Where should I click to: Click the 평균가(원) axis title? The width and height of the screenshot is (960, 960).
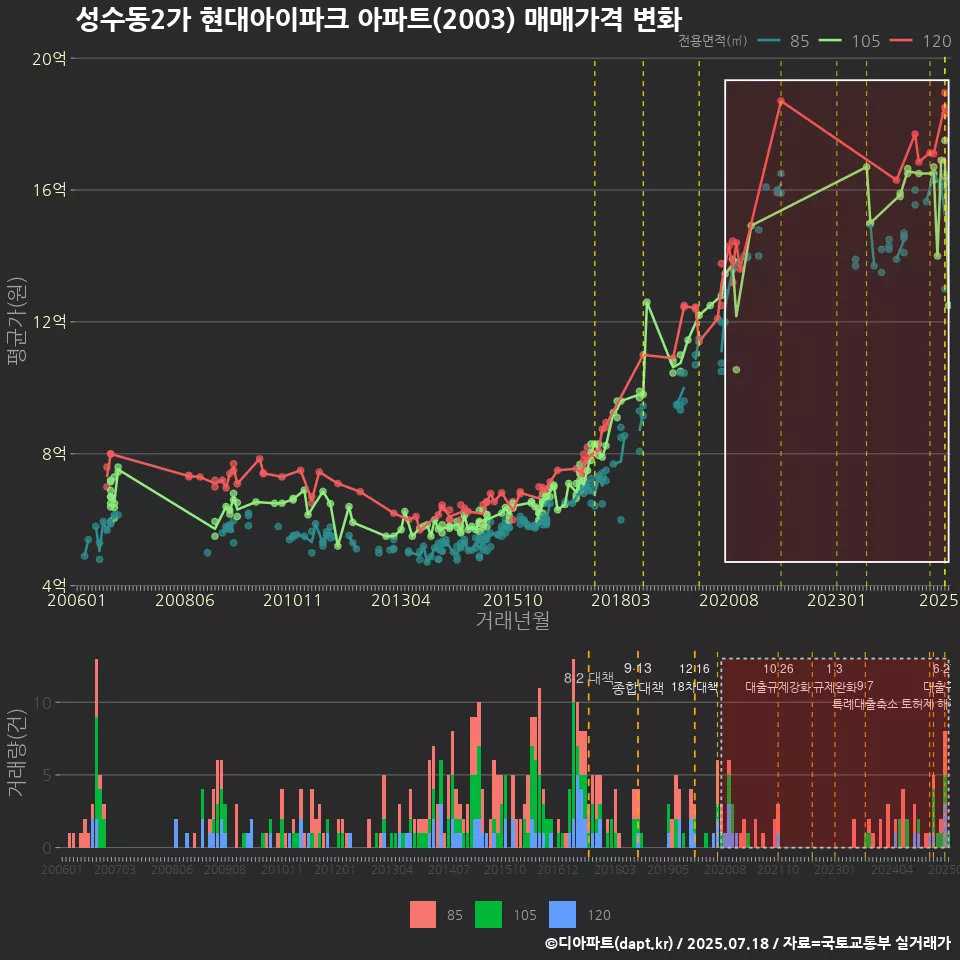(x=17, y=321)
